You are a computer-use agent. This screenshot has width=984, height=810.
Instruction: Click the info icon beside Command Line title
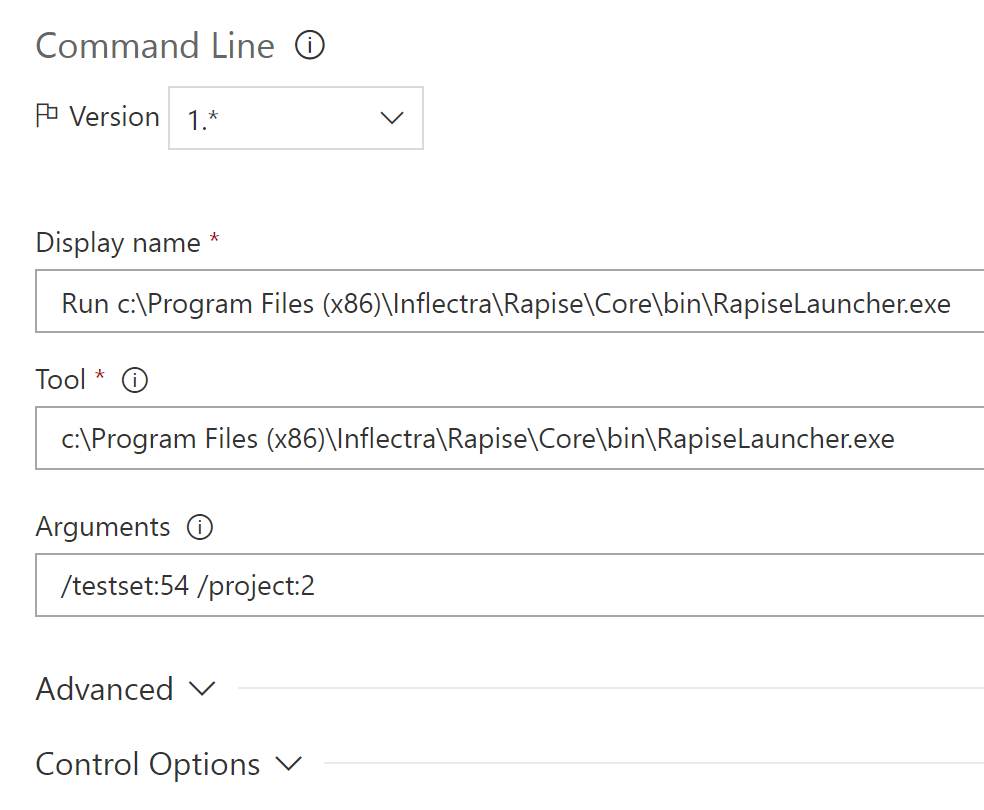pyautogui.click(x=310, y=46)
